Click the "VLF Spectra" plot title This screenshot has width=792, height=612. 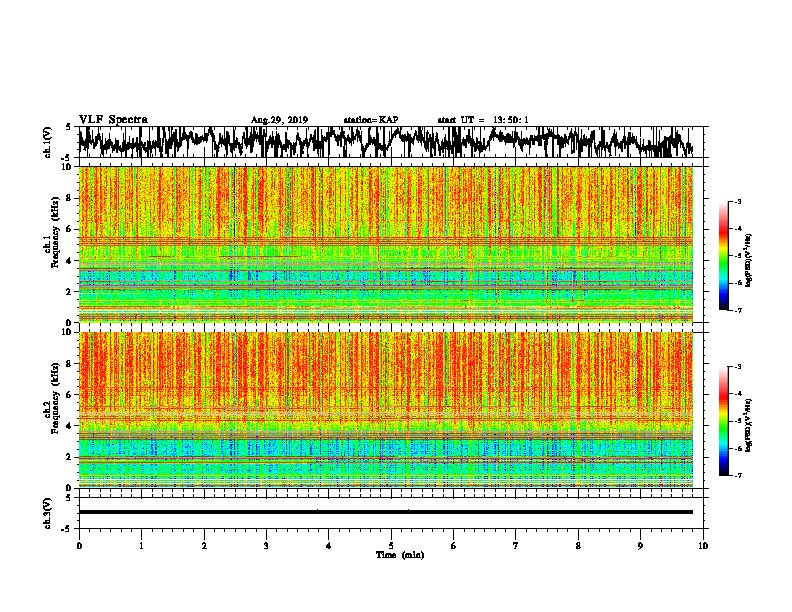(113, 120)
